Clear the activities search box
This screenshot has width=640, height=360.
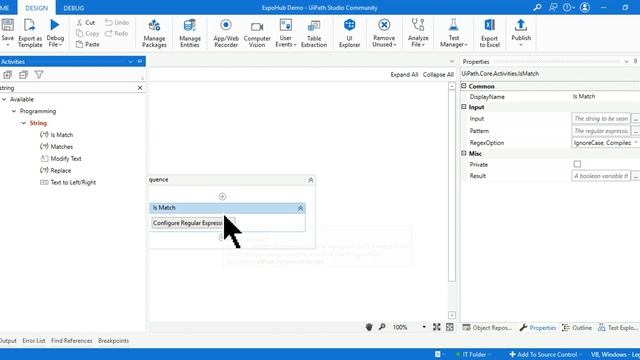(x=140, y=88)
